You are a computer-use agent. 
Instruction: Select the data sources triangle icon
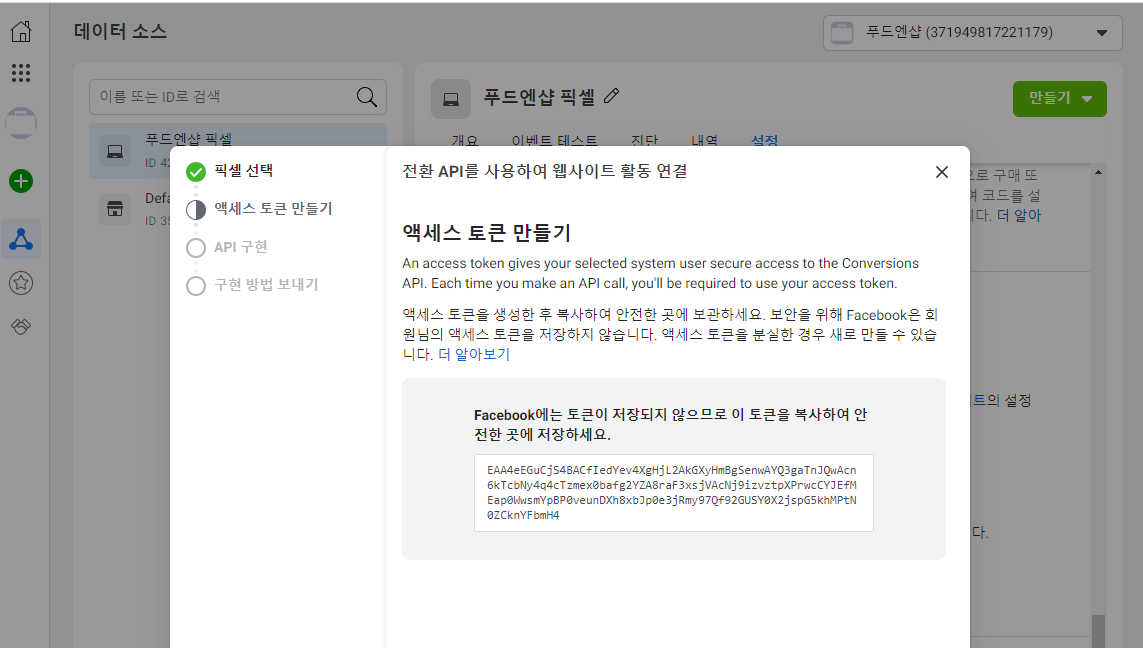(x=21, y=239)
